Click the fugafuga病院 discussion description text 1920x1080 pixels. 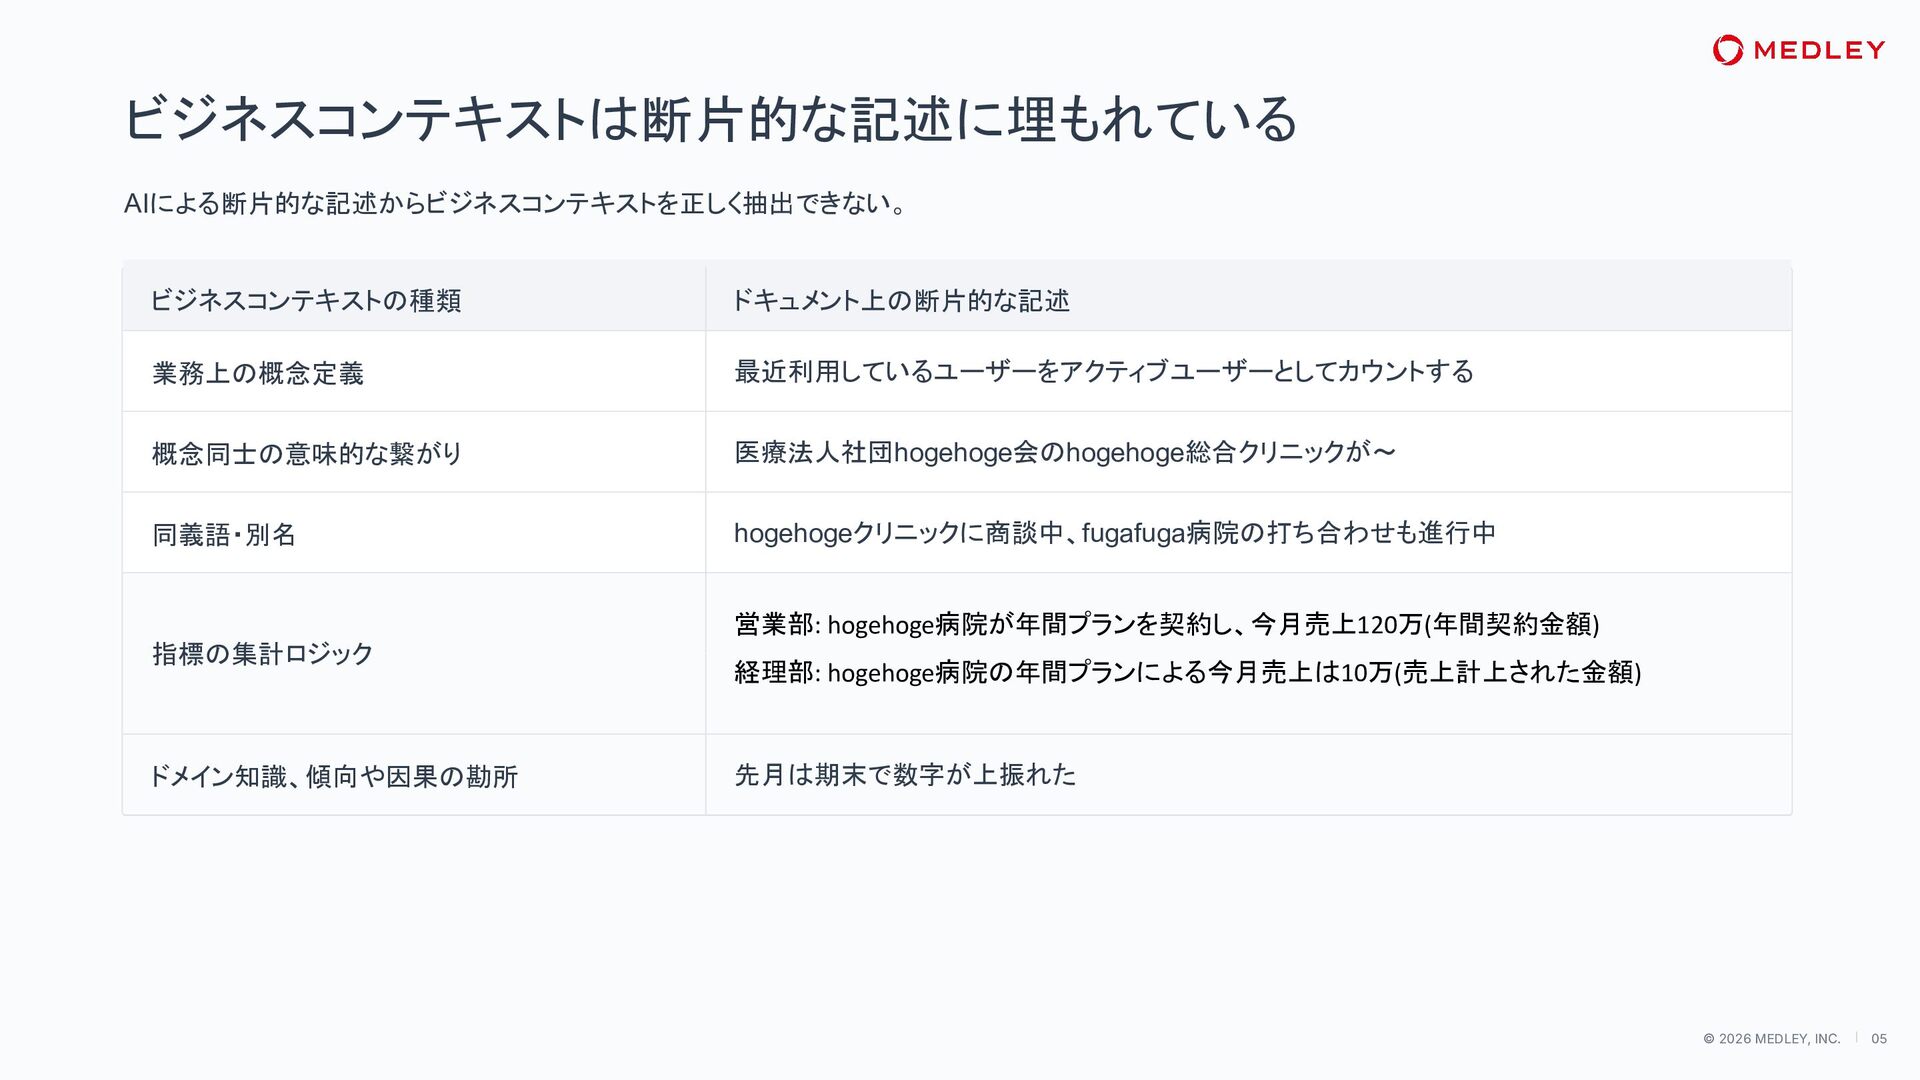pos(1115,533)
